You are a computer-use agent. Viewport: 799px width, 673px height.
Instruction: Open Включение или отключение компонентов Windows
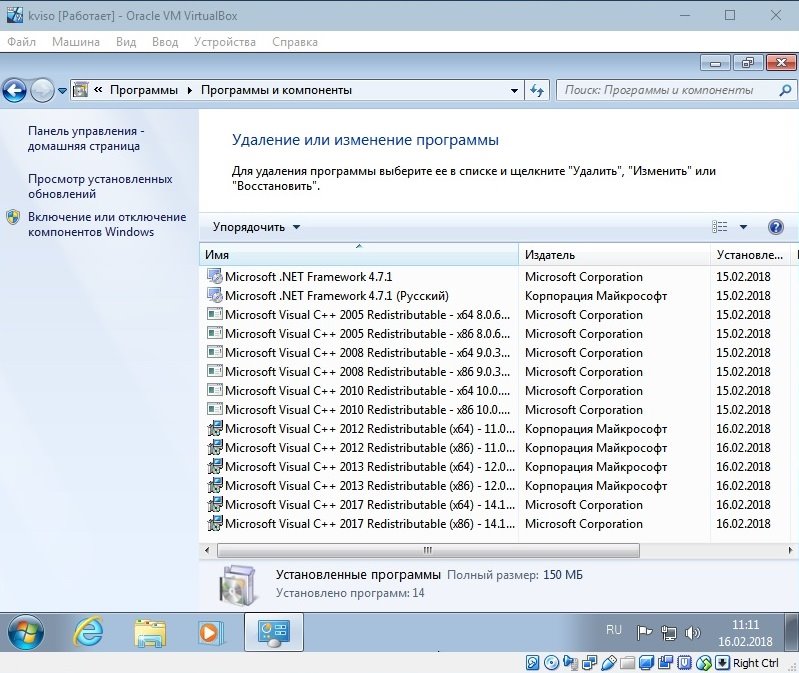pos(106,224)
